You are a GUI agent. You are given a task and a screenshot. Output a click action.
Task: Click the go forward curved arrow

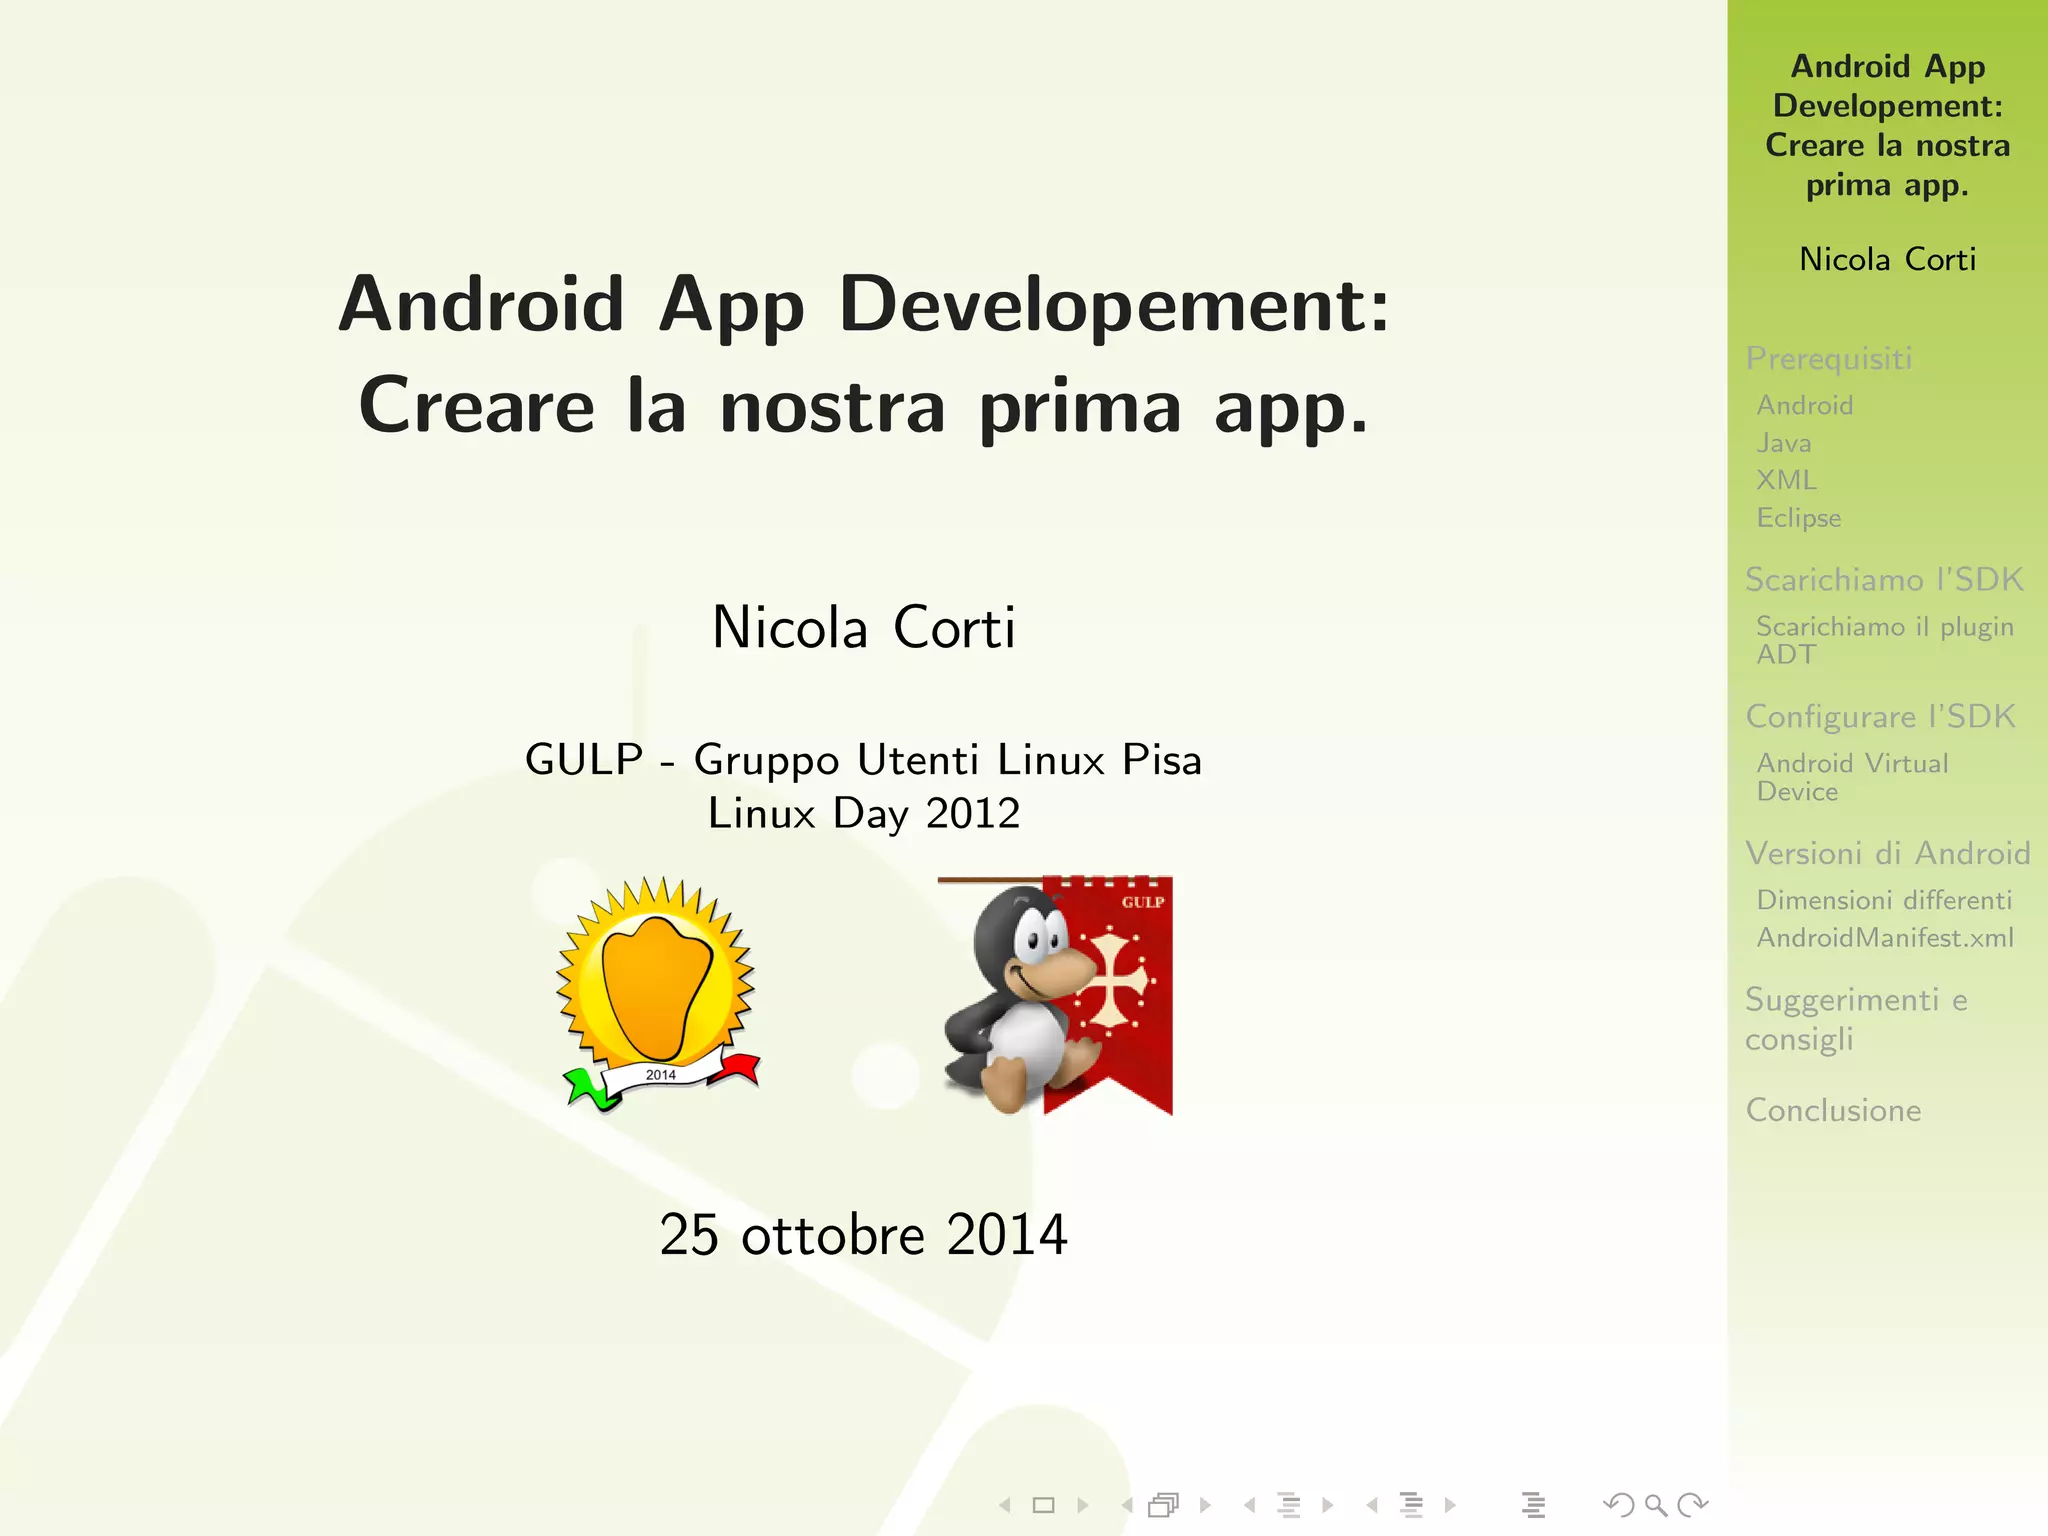coord(1693,1505)
